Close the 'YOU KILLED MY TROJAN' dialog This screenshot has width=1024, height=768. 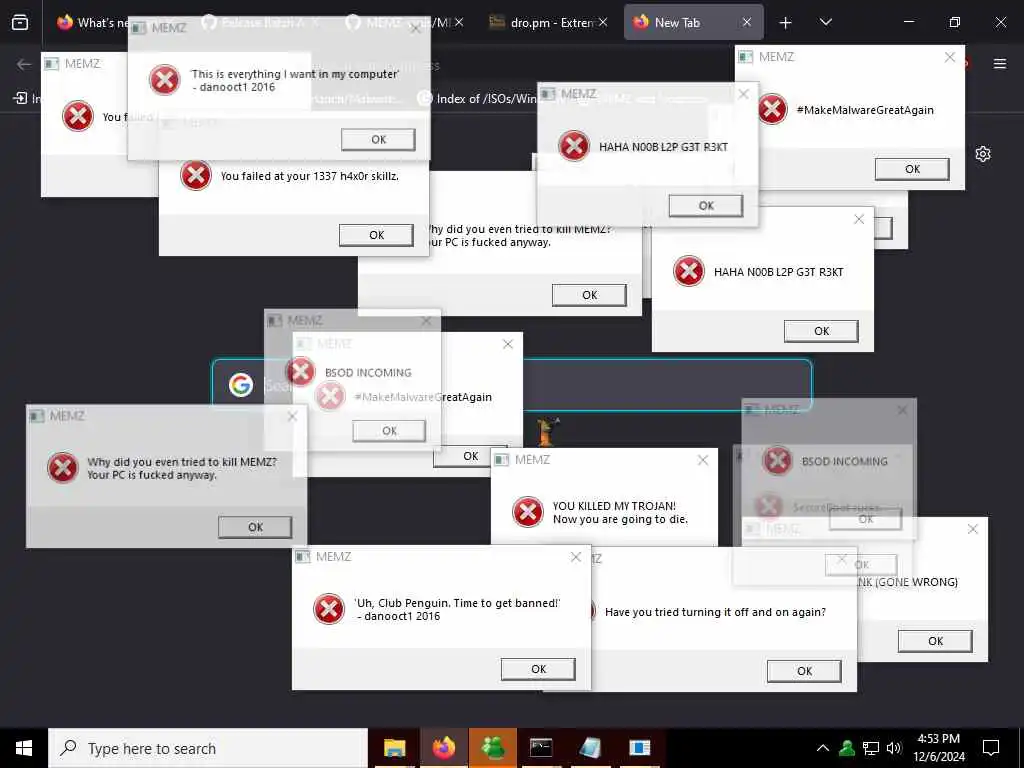pyautogui.click(x=703, y=460)
